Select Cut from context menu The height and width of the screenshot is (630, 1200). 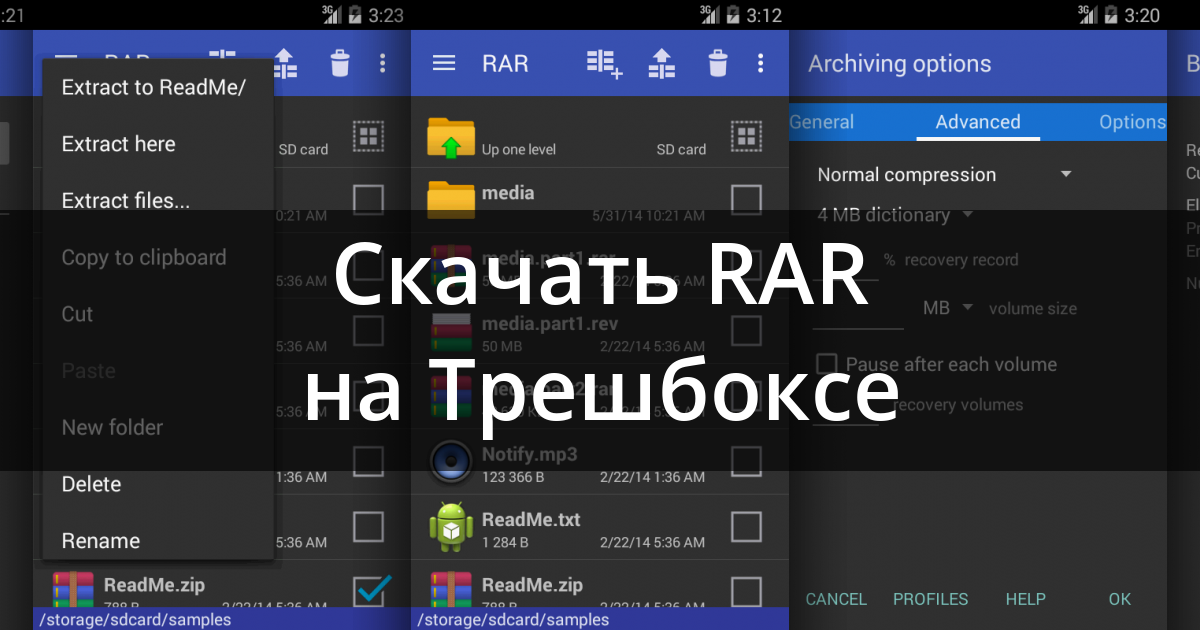tap(77, 314)
